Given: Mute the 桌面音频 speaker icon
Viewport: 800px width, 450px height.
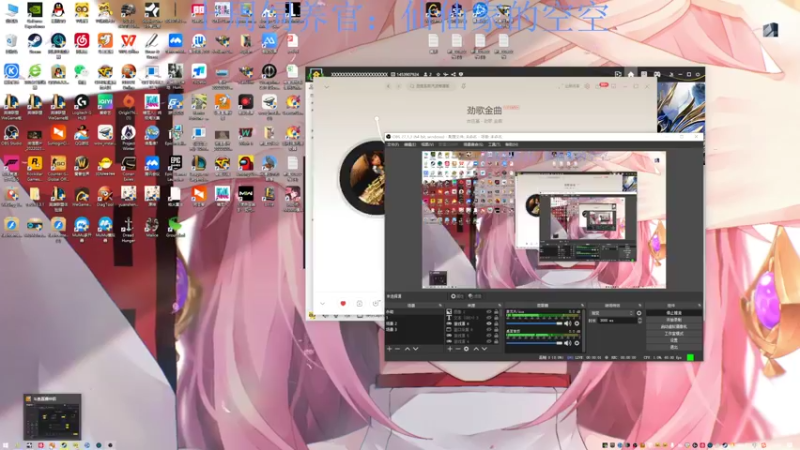Looking at the screenshot, I should pyautogui.click(x=567, y=343).
